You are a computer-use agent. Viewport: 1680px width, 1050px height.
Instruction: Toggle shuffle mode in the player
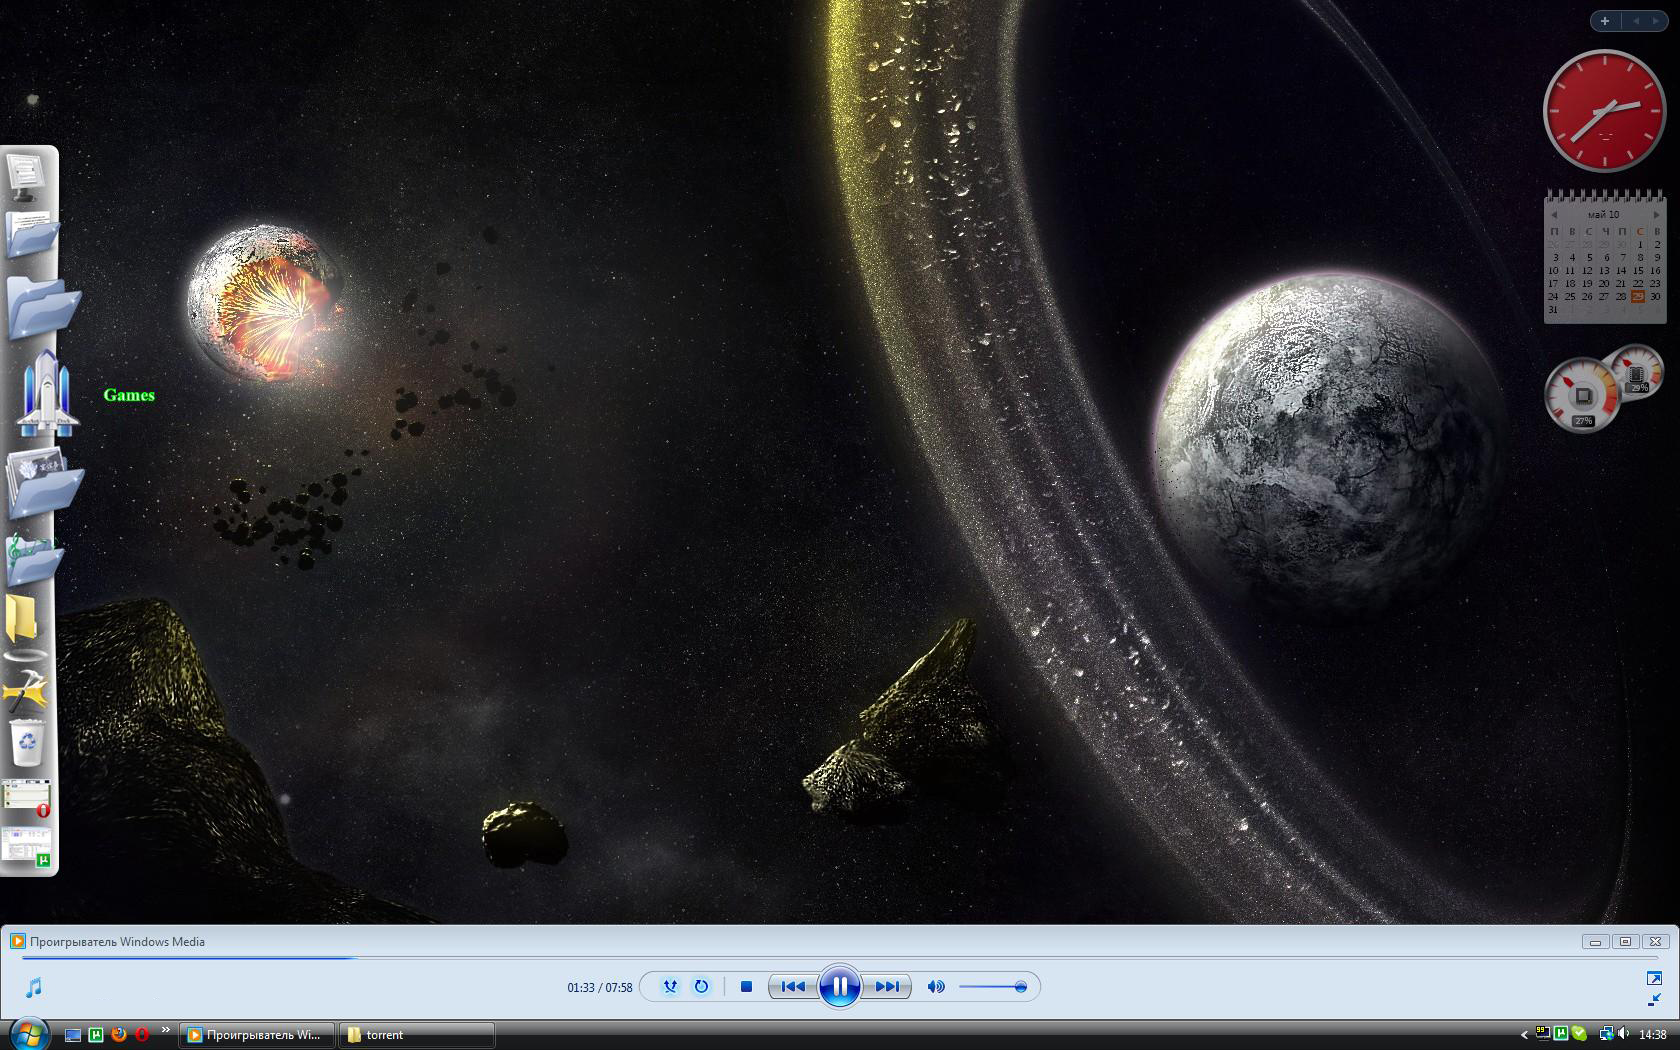(670, 987)
